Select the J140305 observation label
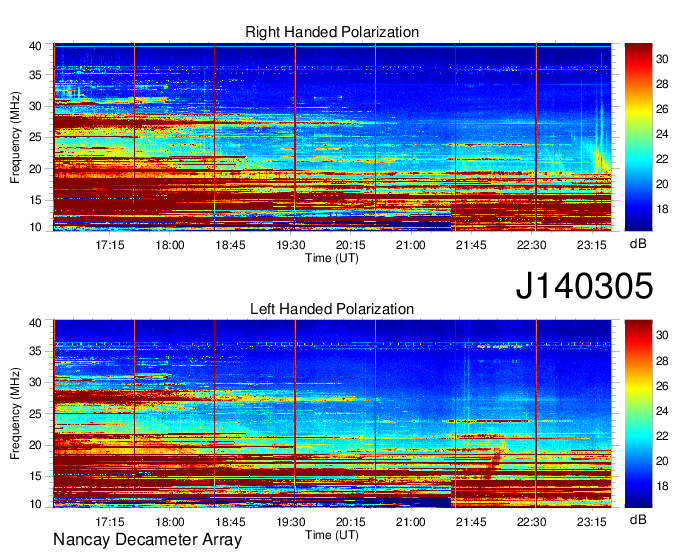Screen dimensions: 680x552 584,286
